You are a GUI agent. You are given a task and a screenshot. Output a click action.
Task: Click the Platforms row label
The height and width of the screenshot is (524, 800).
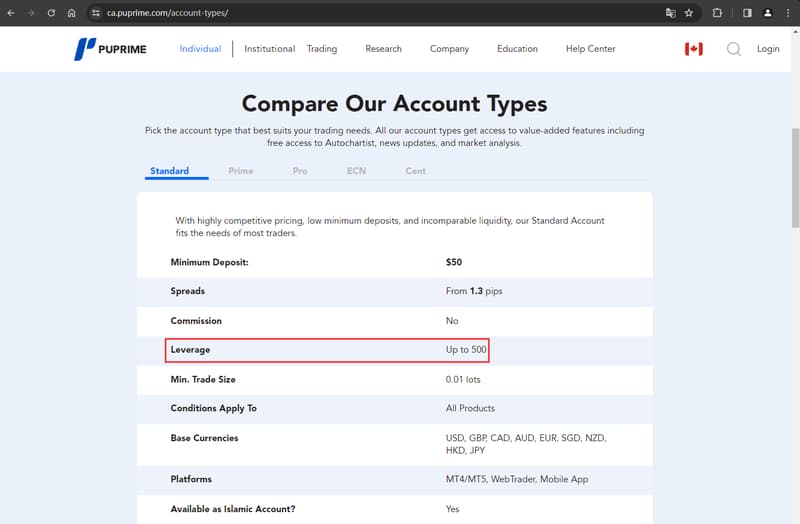[x=191, y=480]
